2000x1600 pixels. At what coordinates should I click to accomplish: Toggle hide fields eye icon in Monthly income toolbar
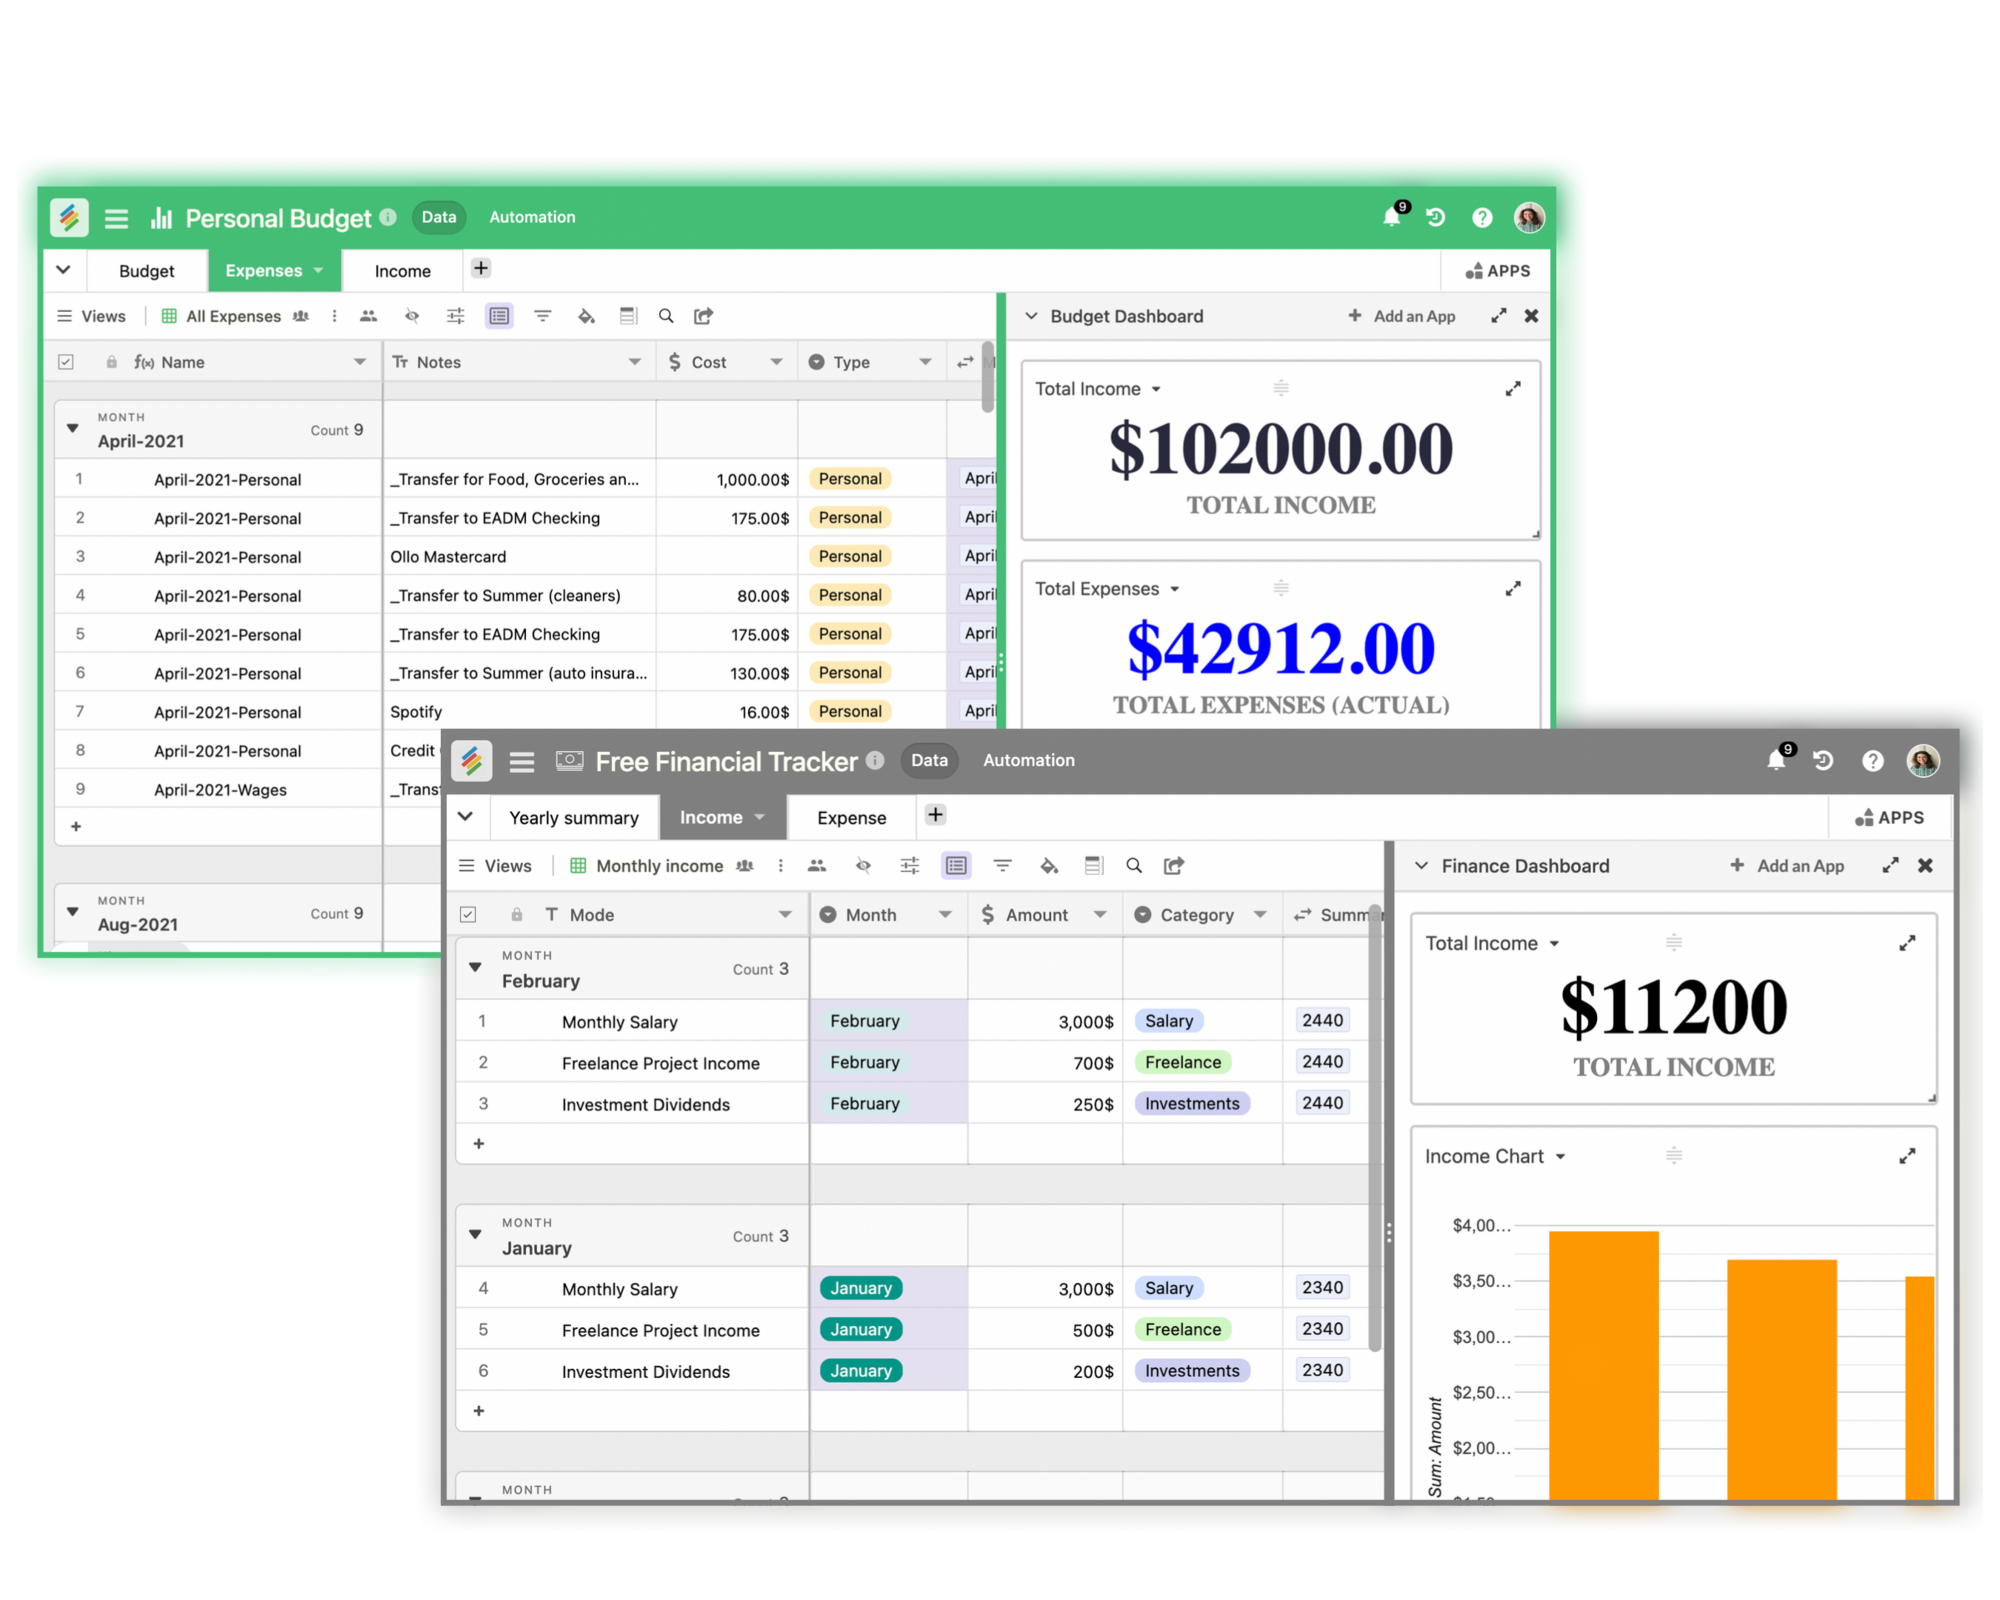tap(863, 866)
